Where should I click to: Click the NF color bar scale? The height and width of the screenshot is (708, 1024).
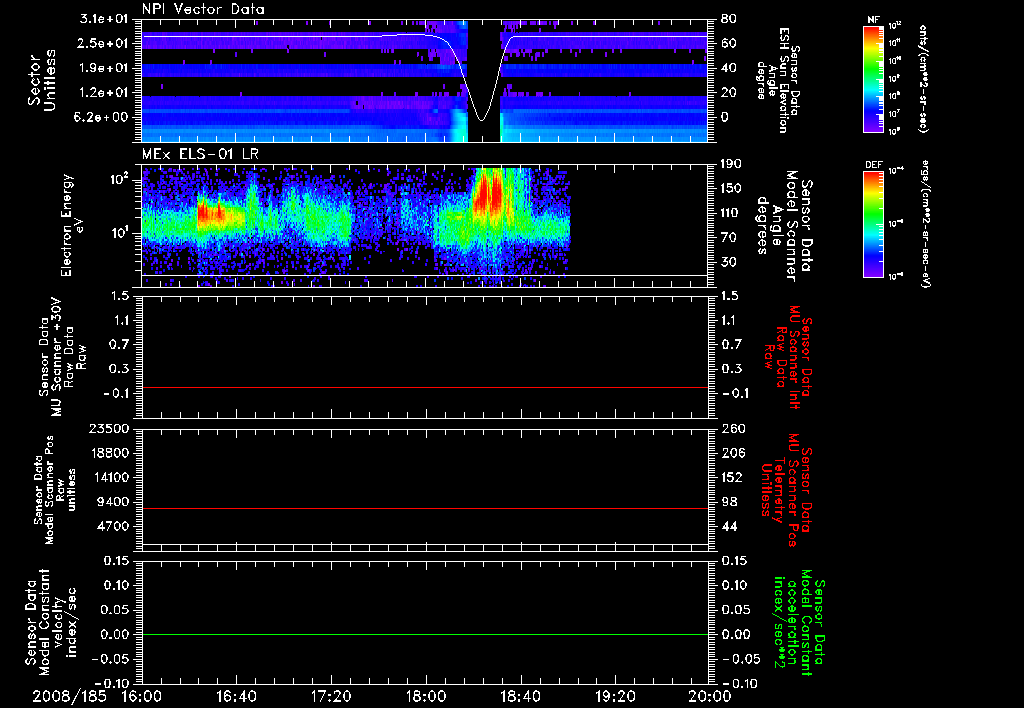pyautogui.click(x=874, y=78)
